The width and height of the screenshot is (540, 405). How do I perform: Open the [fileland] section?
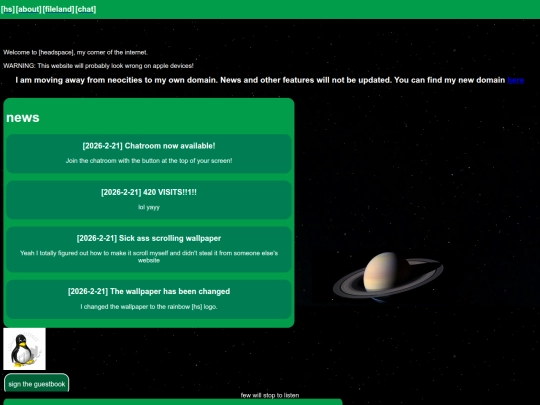click(59, 9)
